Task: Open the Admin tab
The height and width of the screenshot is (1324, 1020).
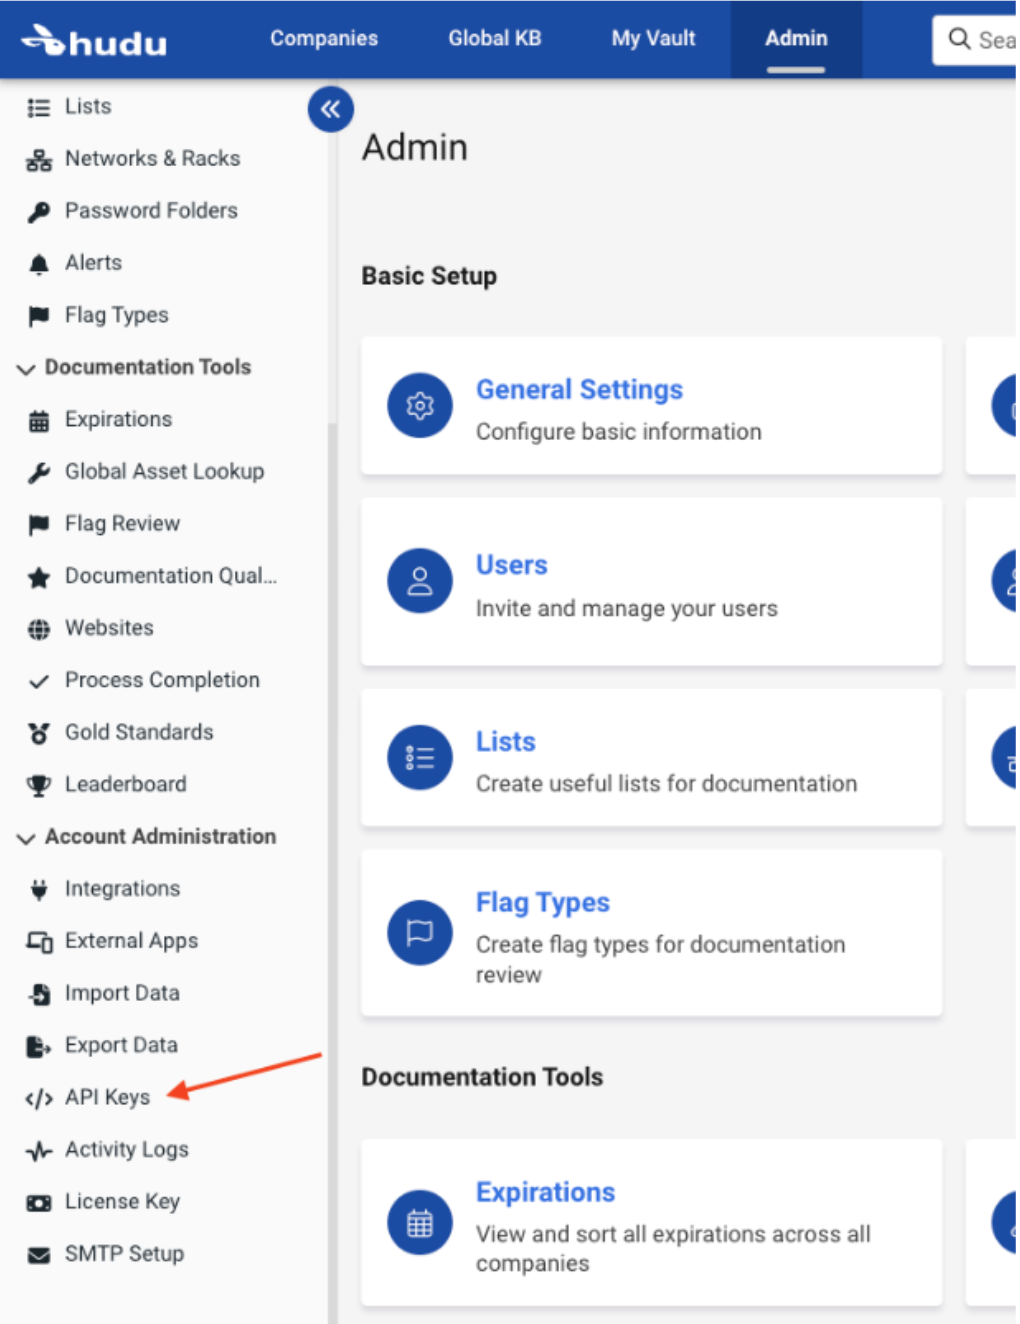Action: 795,39
